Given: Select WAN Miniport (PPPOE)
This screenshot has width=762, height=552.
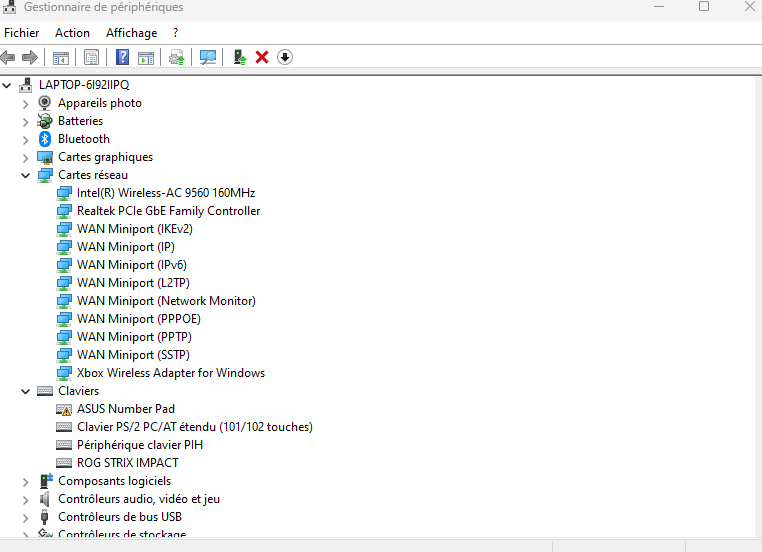Looking at the screenshot, I should 139,319.
